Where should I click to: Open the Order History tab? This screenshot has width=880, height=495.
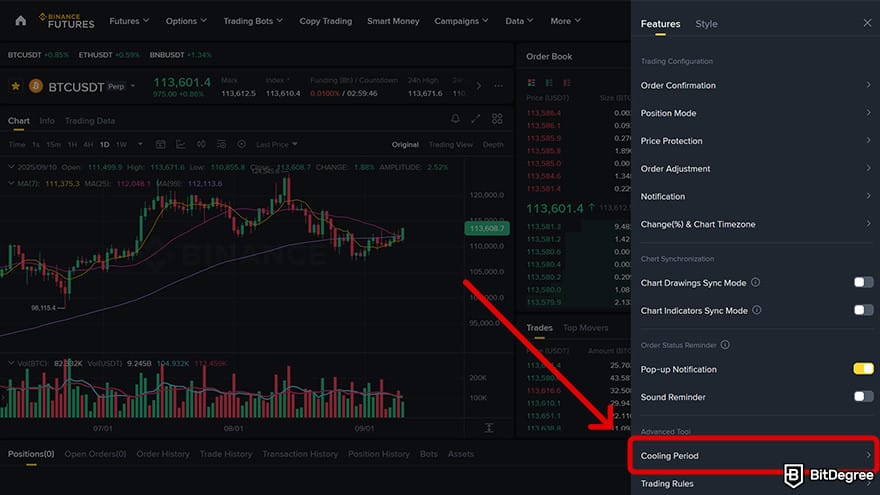click(163, 454)
